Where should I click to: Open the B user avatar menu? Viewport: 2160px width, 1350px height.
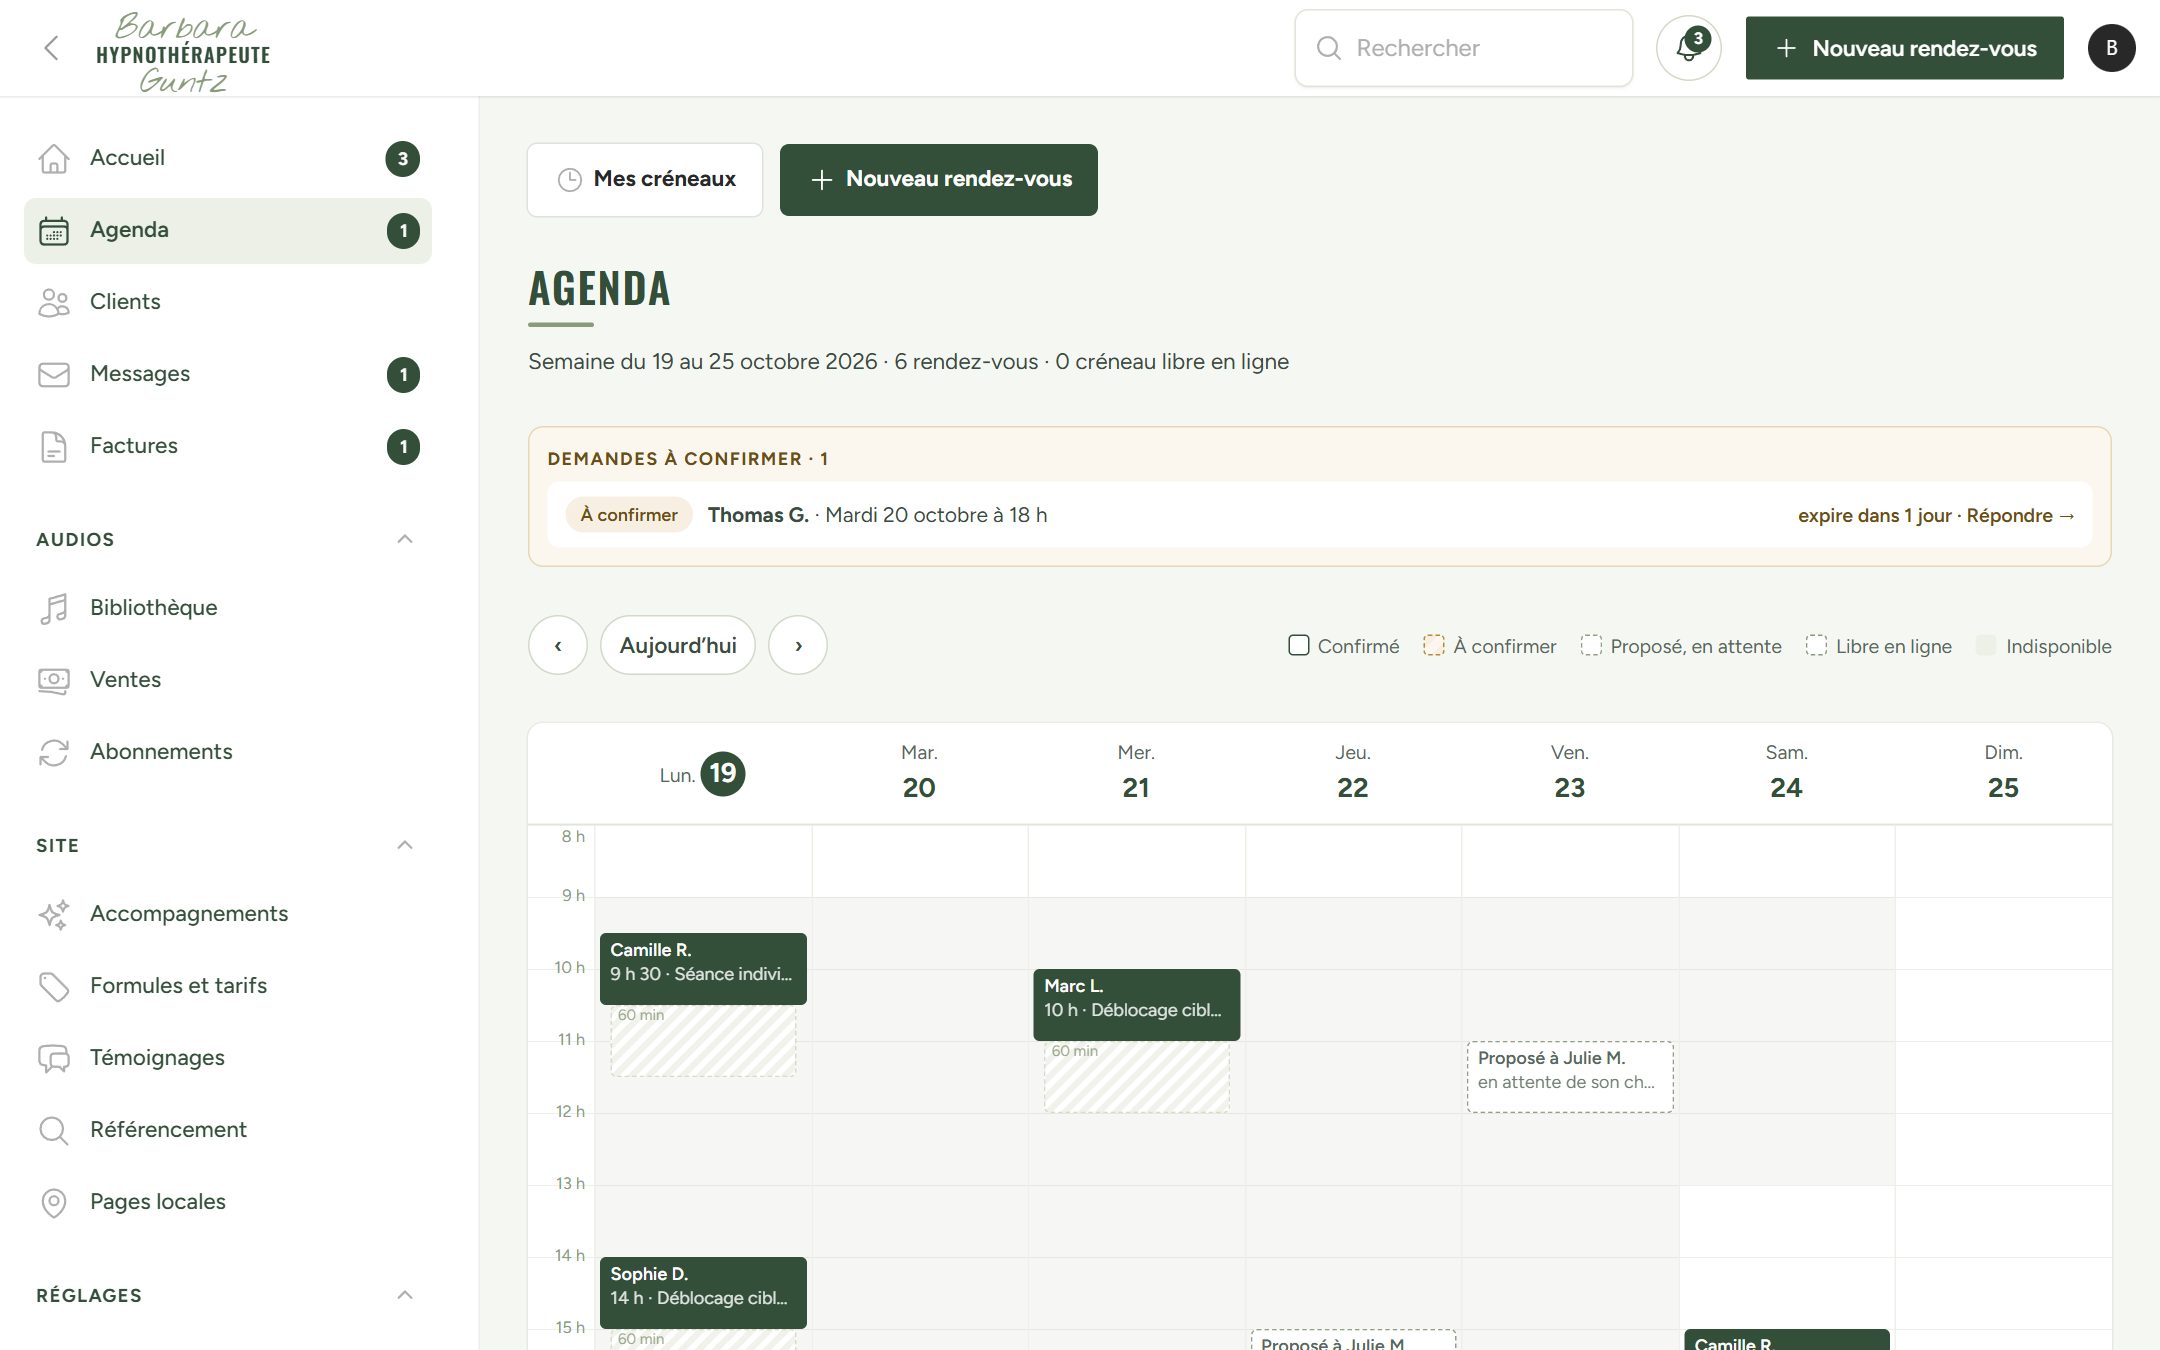2111,48
